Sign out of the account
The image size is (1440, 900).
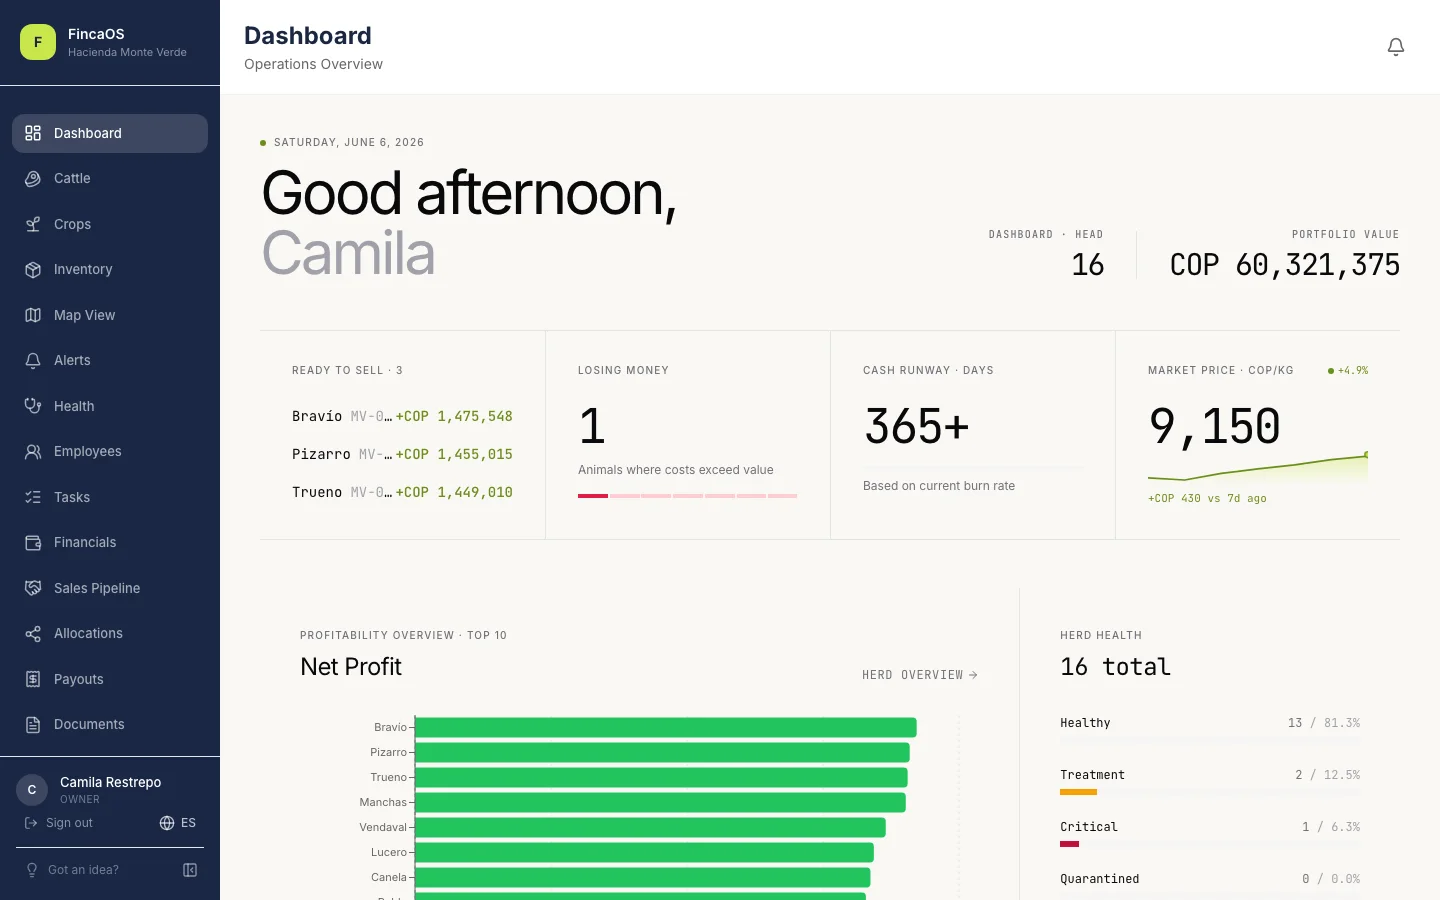pyautogui.click(x=59, y=823)
